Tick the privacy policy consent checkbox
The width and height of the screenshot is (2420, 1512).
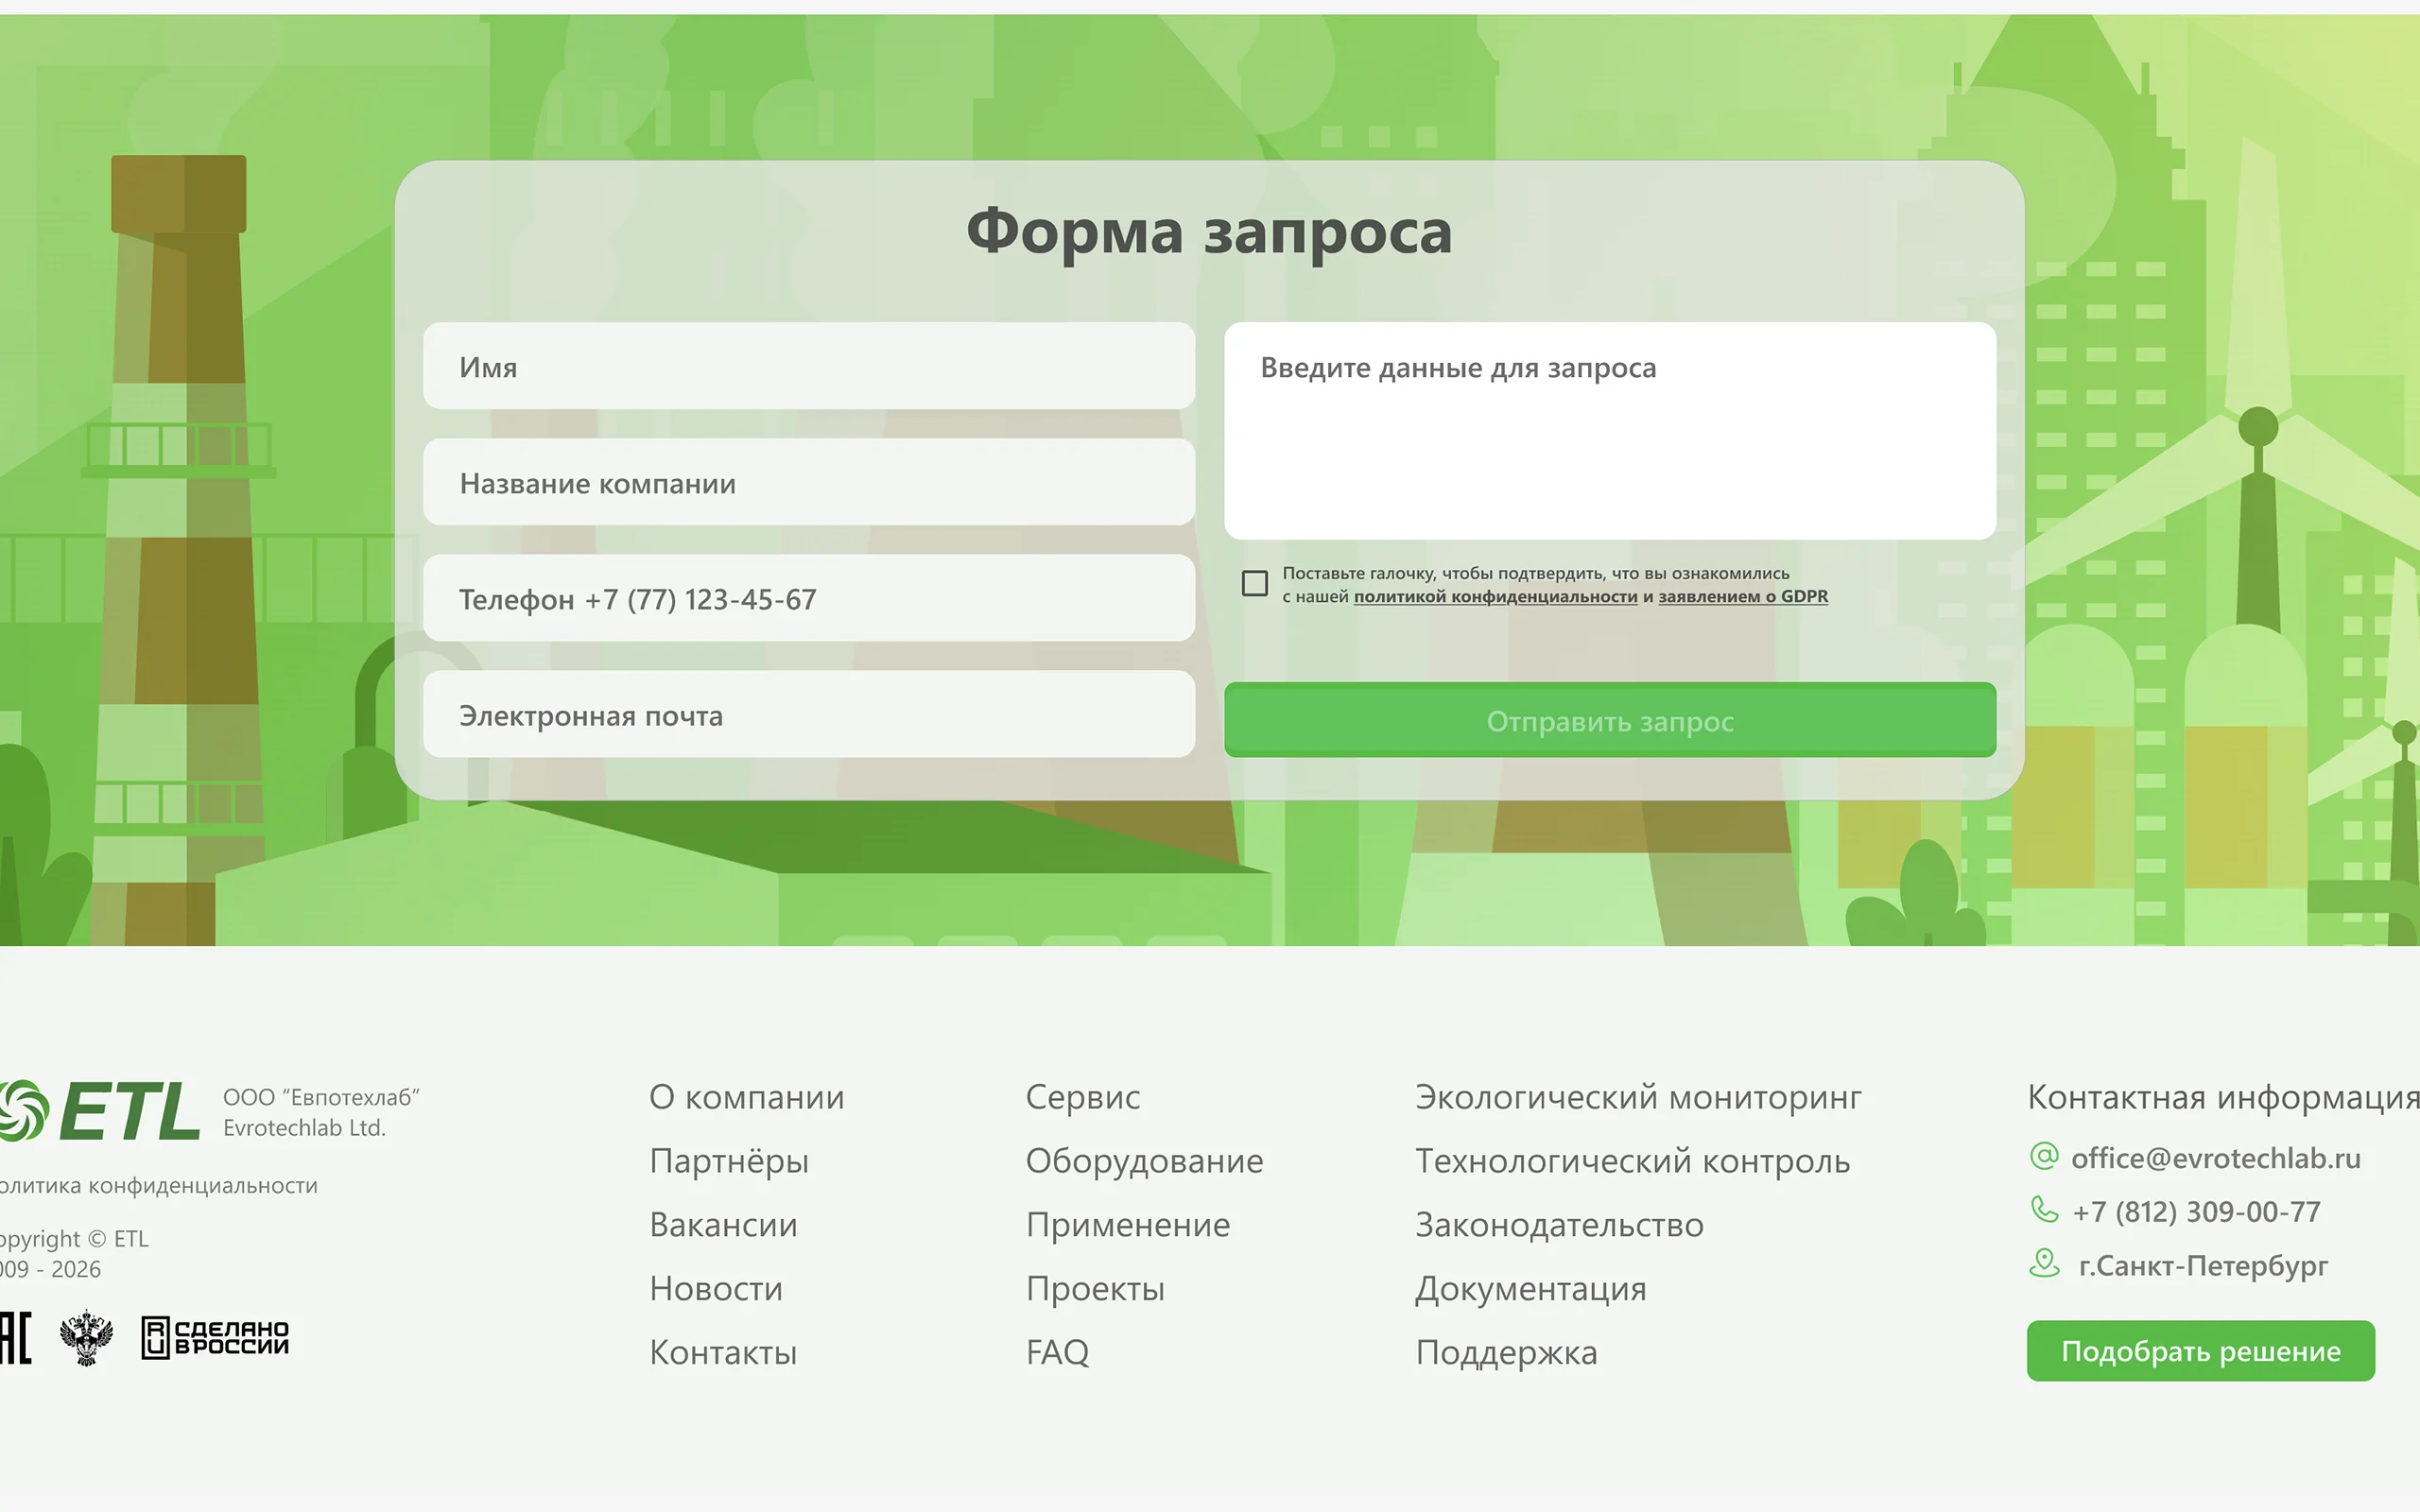click(x=1254, y=583)
